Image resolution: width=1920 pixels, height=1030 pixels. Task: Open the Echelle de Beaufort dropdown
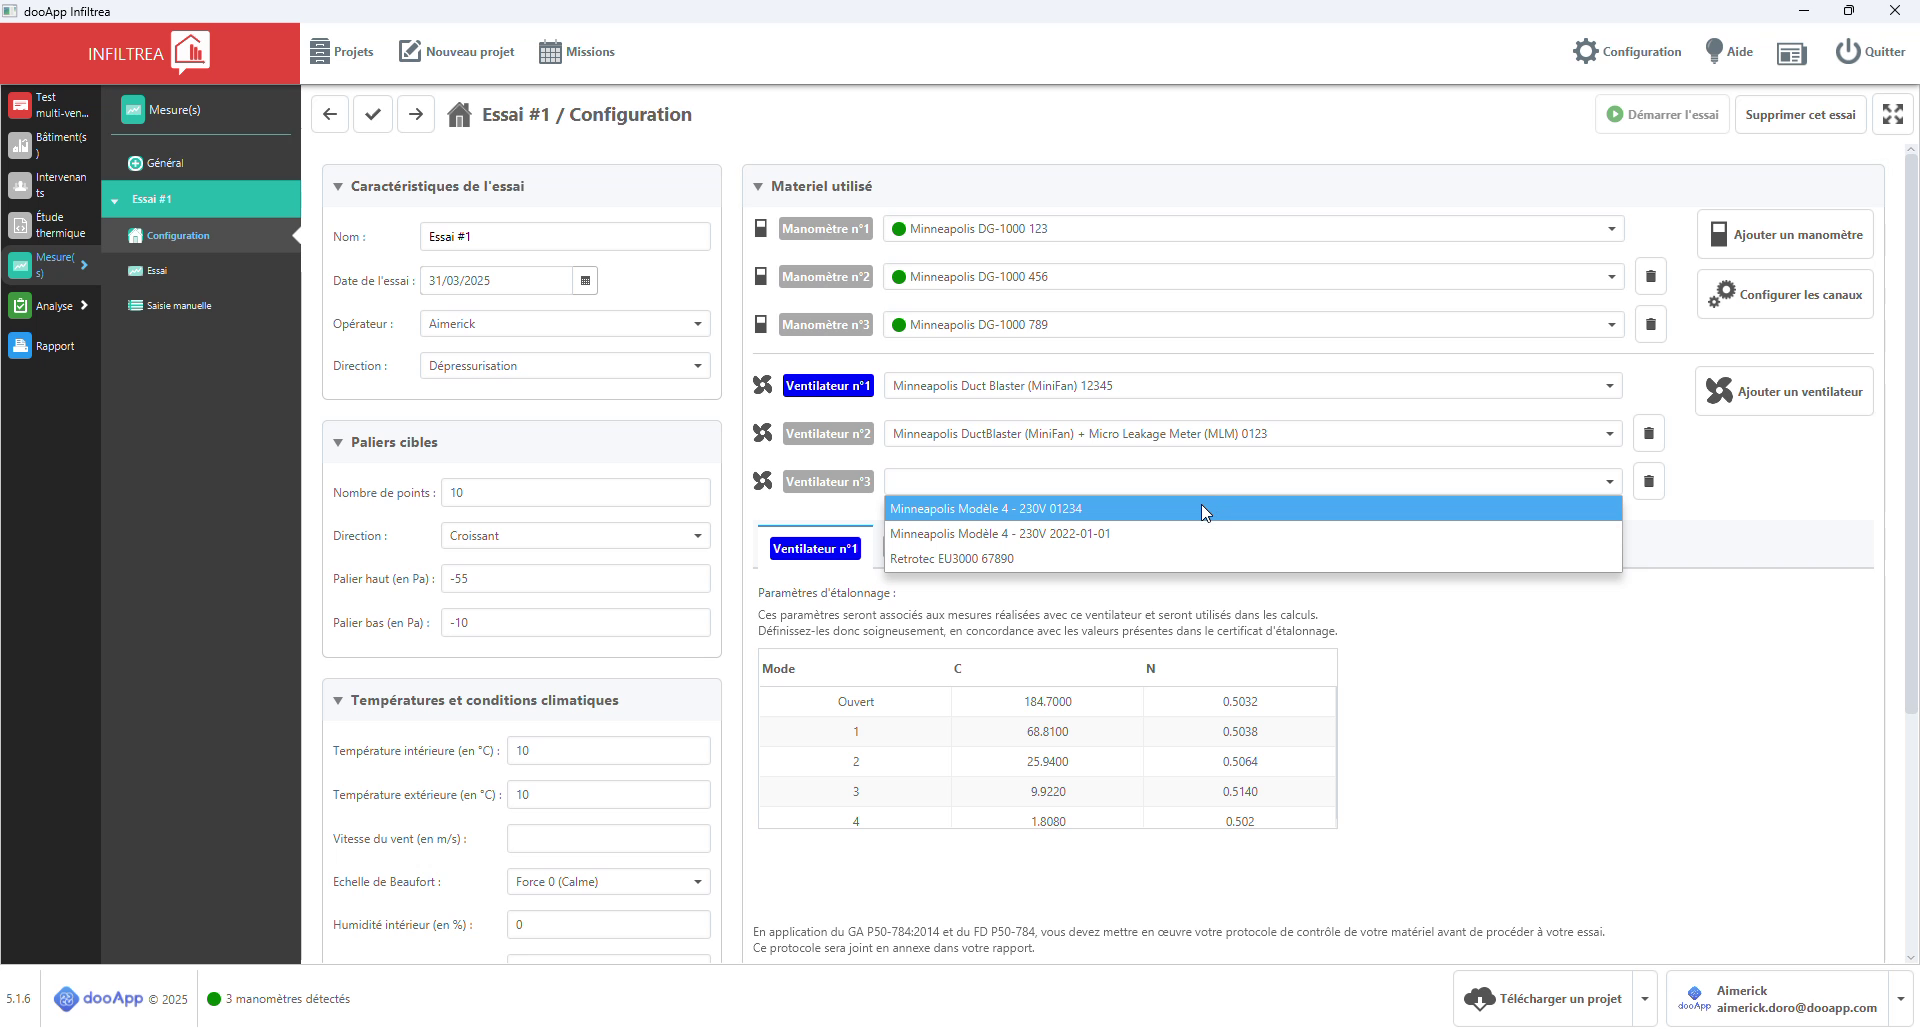609,882
